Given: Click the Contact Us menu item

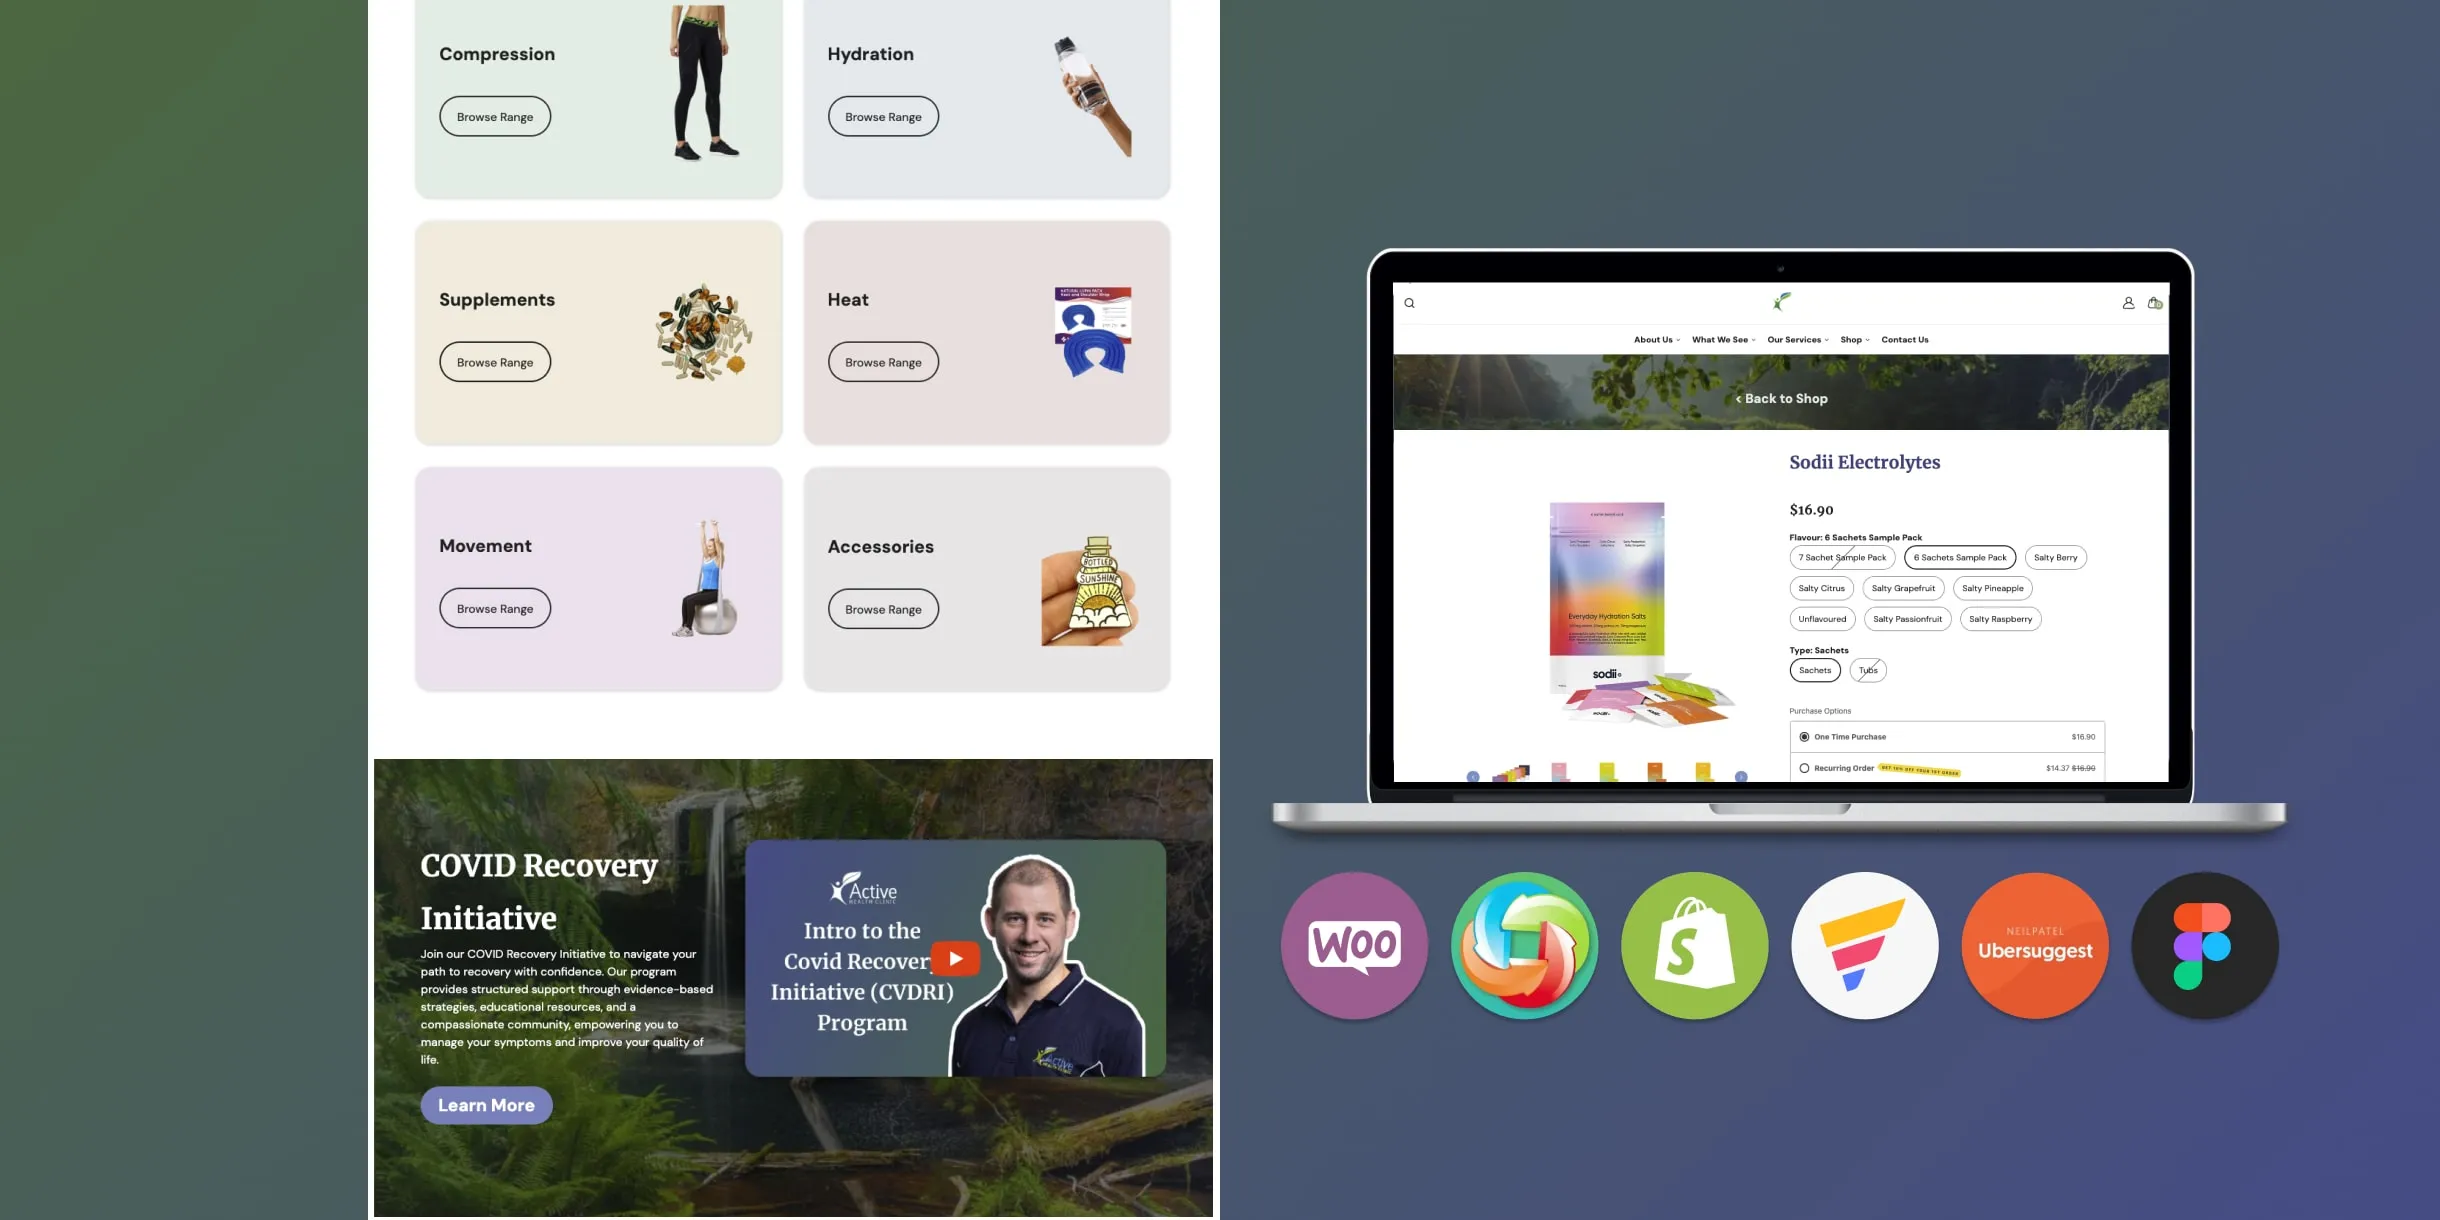Looking at the screenshot, I should (1905, 339).
